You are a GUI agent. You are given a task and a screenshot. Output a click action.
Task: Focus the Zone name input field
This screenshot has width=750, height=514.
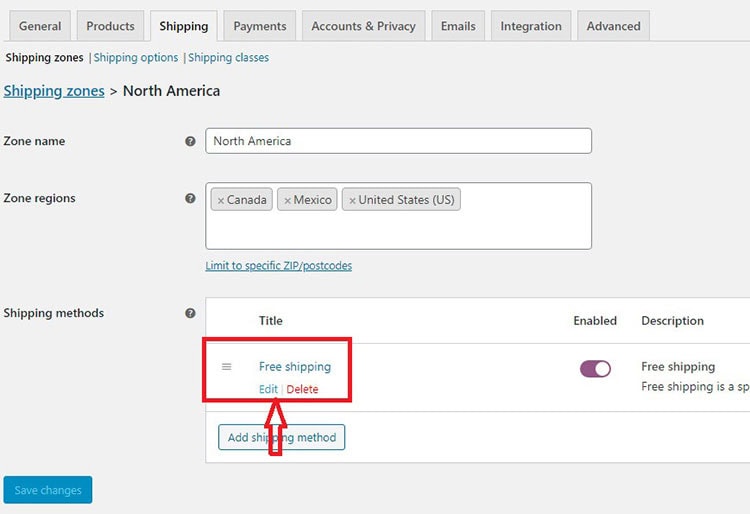[398, 141]
